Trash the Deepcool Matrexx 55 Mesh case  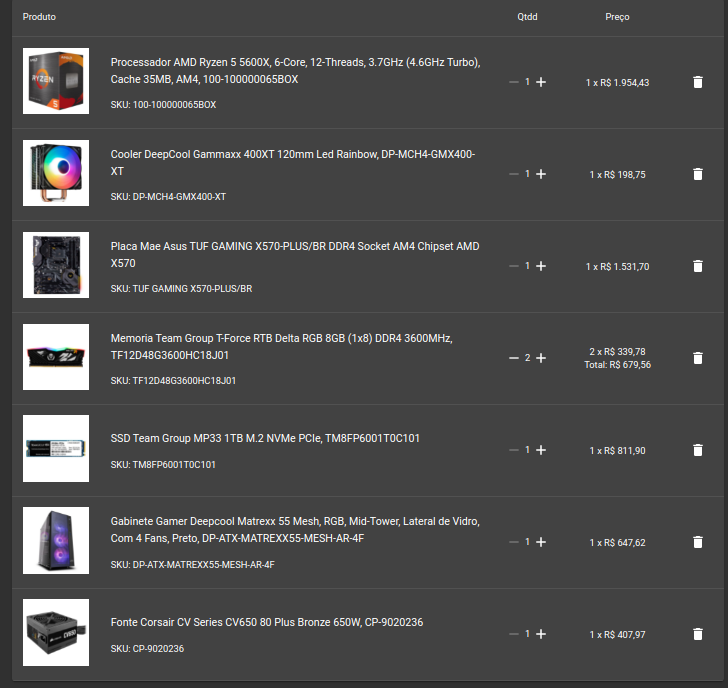click(697, 542)
